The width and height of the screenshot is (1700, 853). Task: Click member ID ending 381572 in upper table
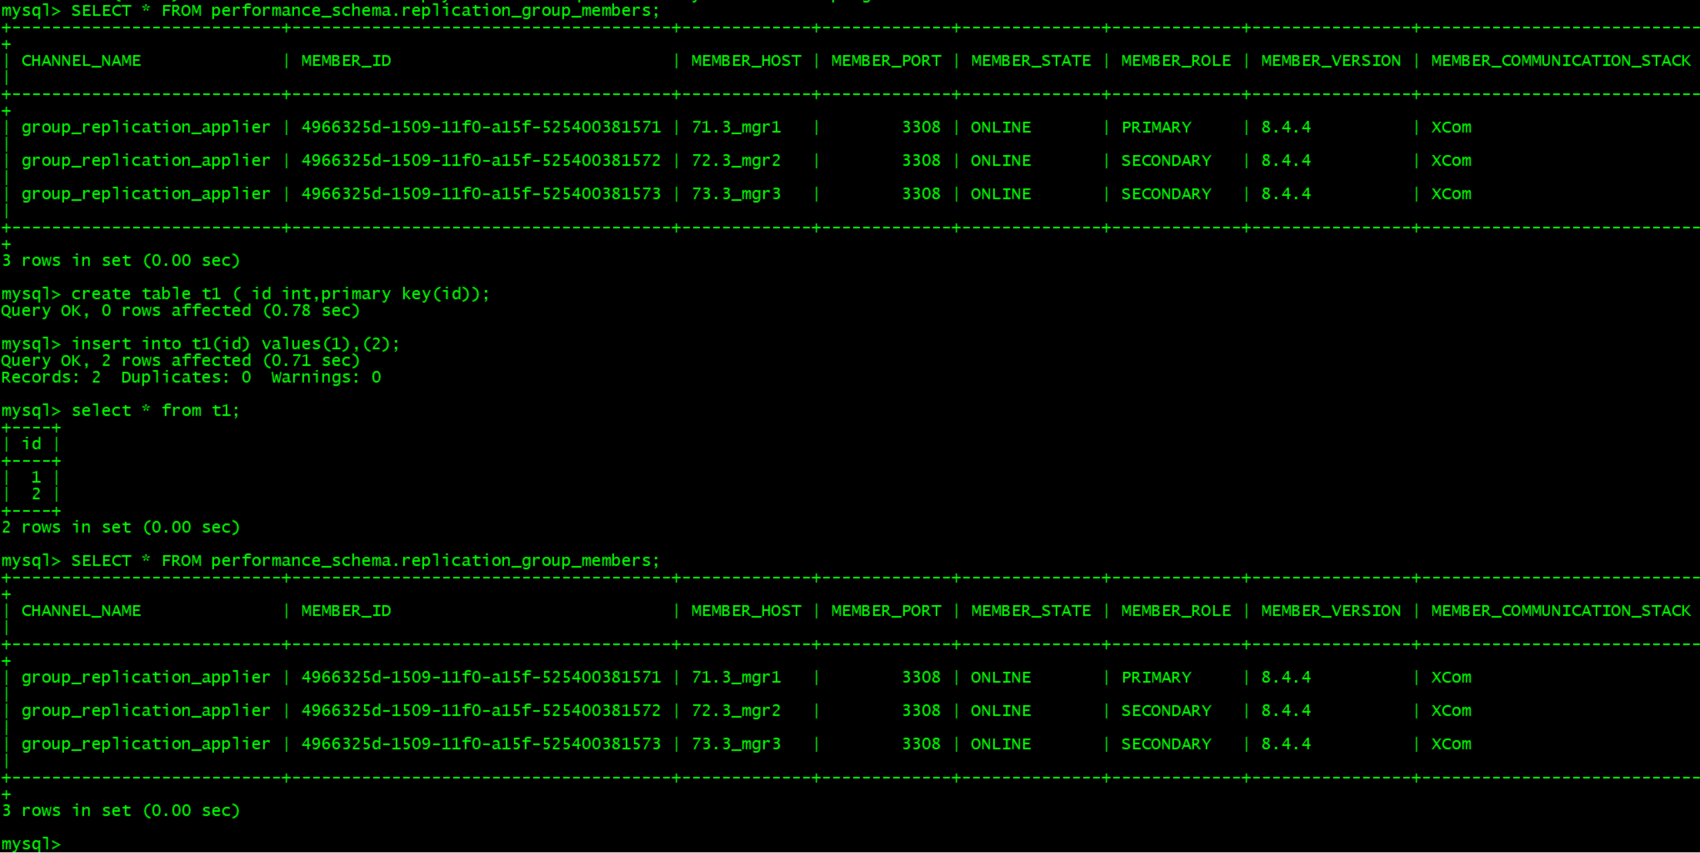481,161
